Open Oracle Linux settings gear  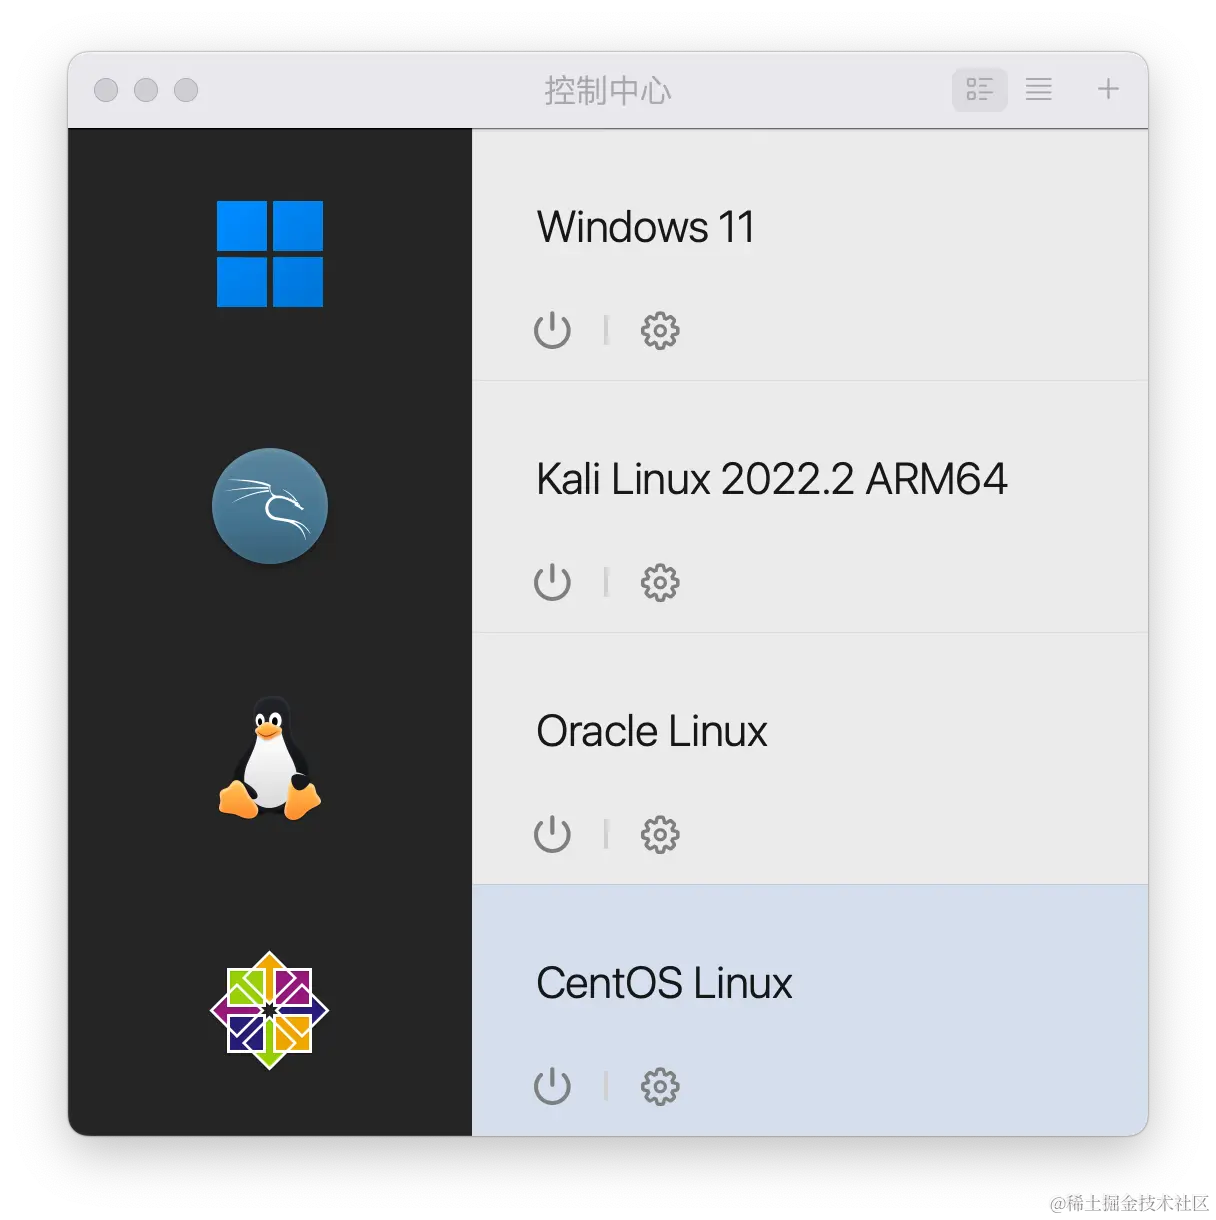(660, 834)
